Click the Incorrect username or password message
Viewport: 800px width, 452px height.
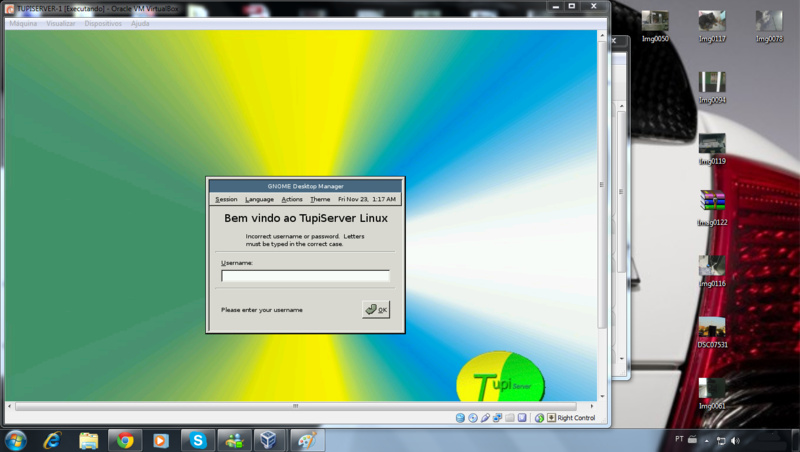point(305,240)
